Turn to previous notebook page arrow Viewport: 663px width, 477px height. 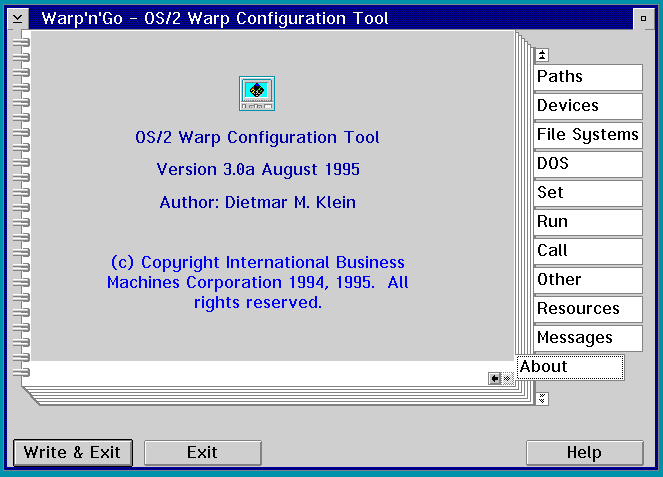click(494, 378)
